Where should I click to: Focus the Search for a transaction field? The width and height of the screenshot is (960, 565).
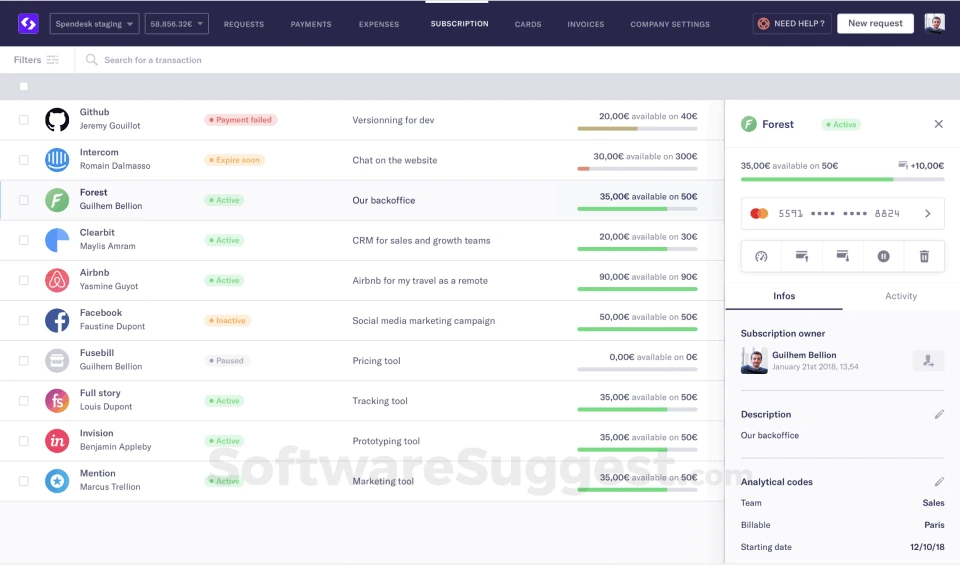[152, 60]
